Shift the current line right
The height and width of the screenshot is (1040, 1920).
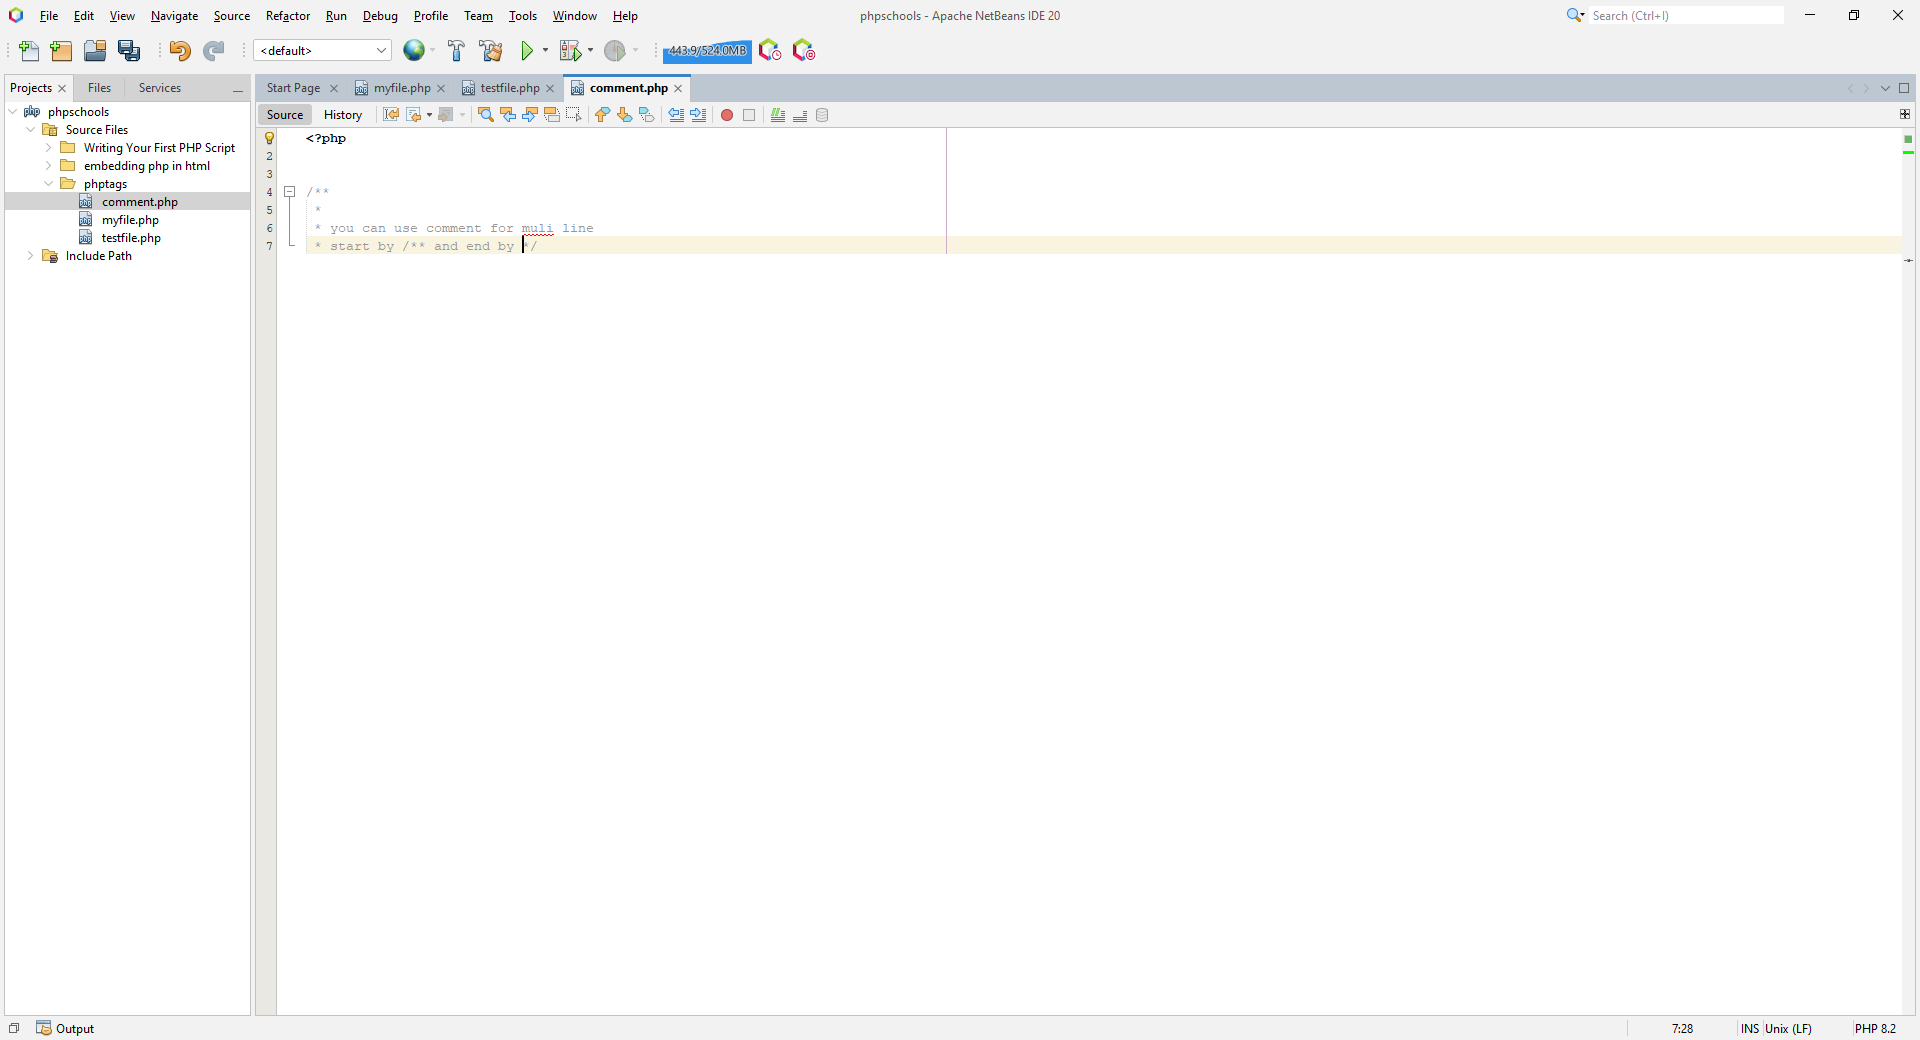tap(698, 115)
